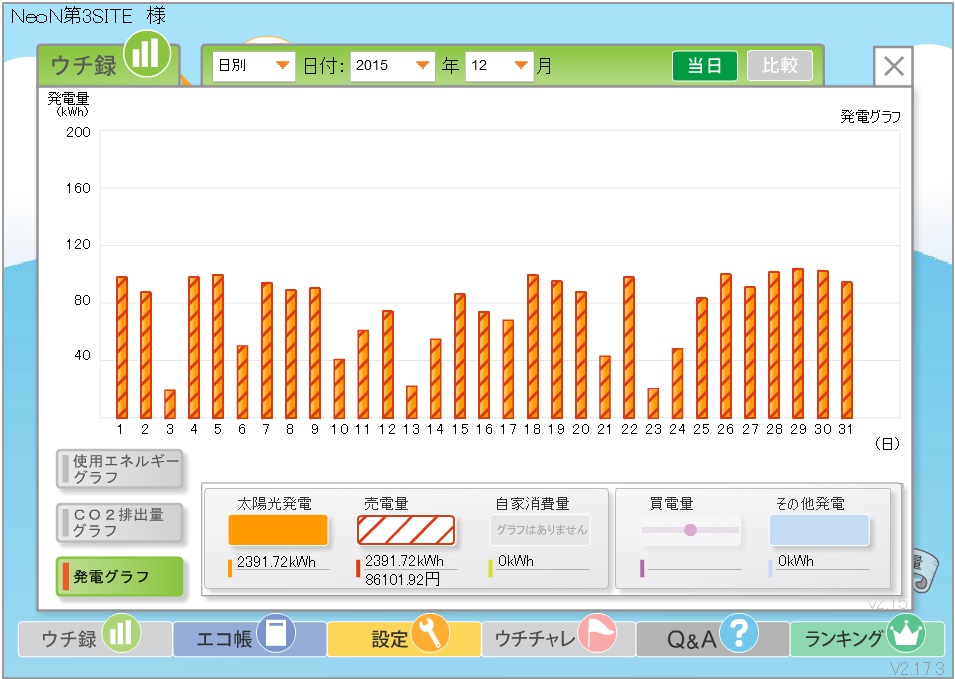Click the orange 太陽光発電 legend swatch
The height and width of the screenshot is (679, 955).
coord(278,530)
